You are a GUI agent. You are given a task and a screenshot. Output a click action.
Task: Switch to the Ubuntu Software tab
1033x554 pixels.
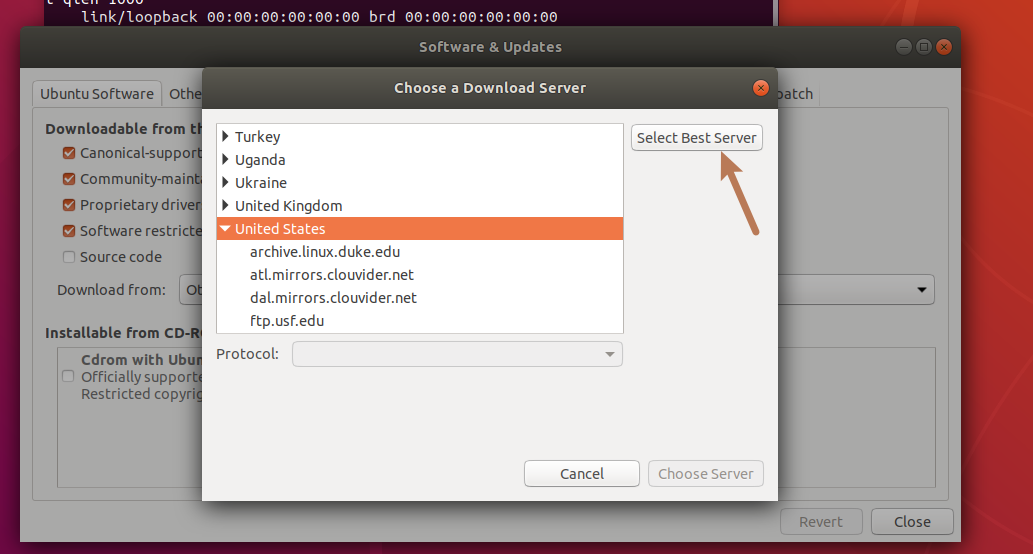click(97, 94)
